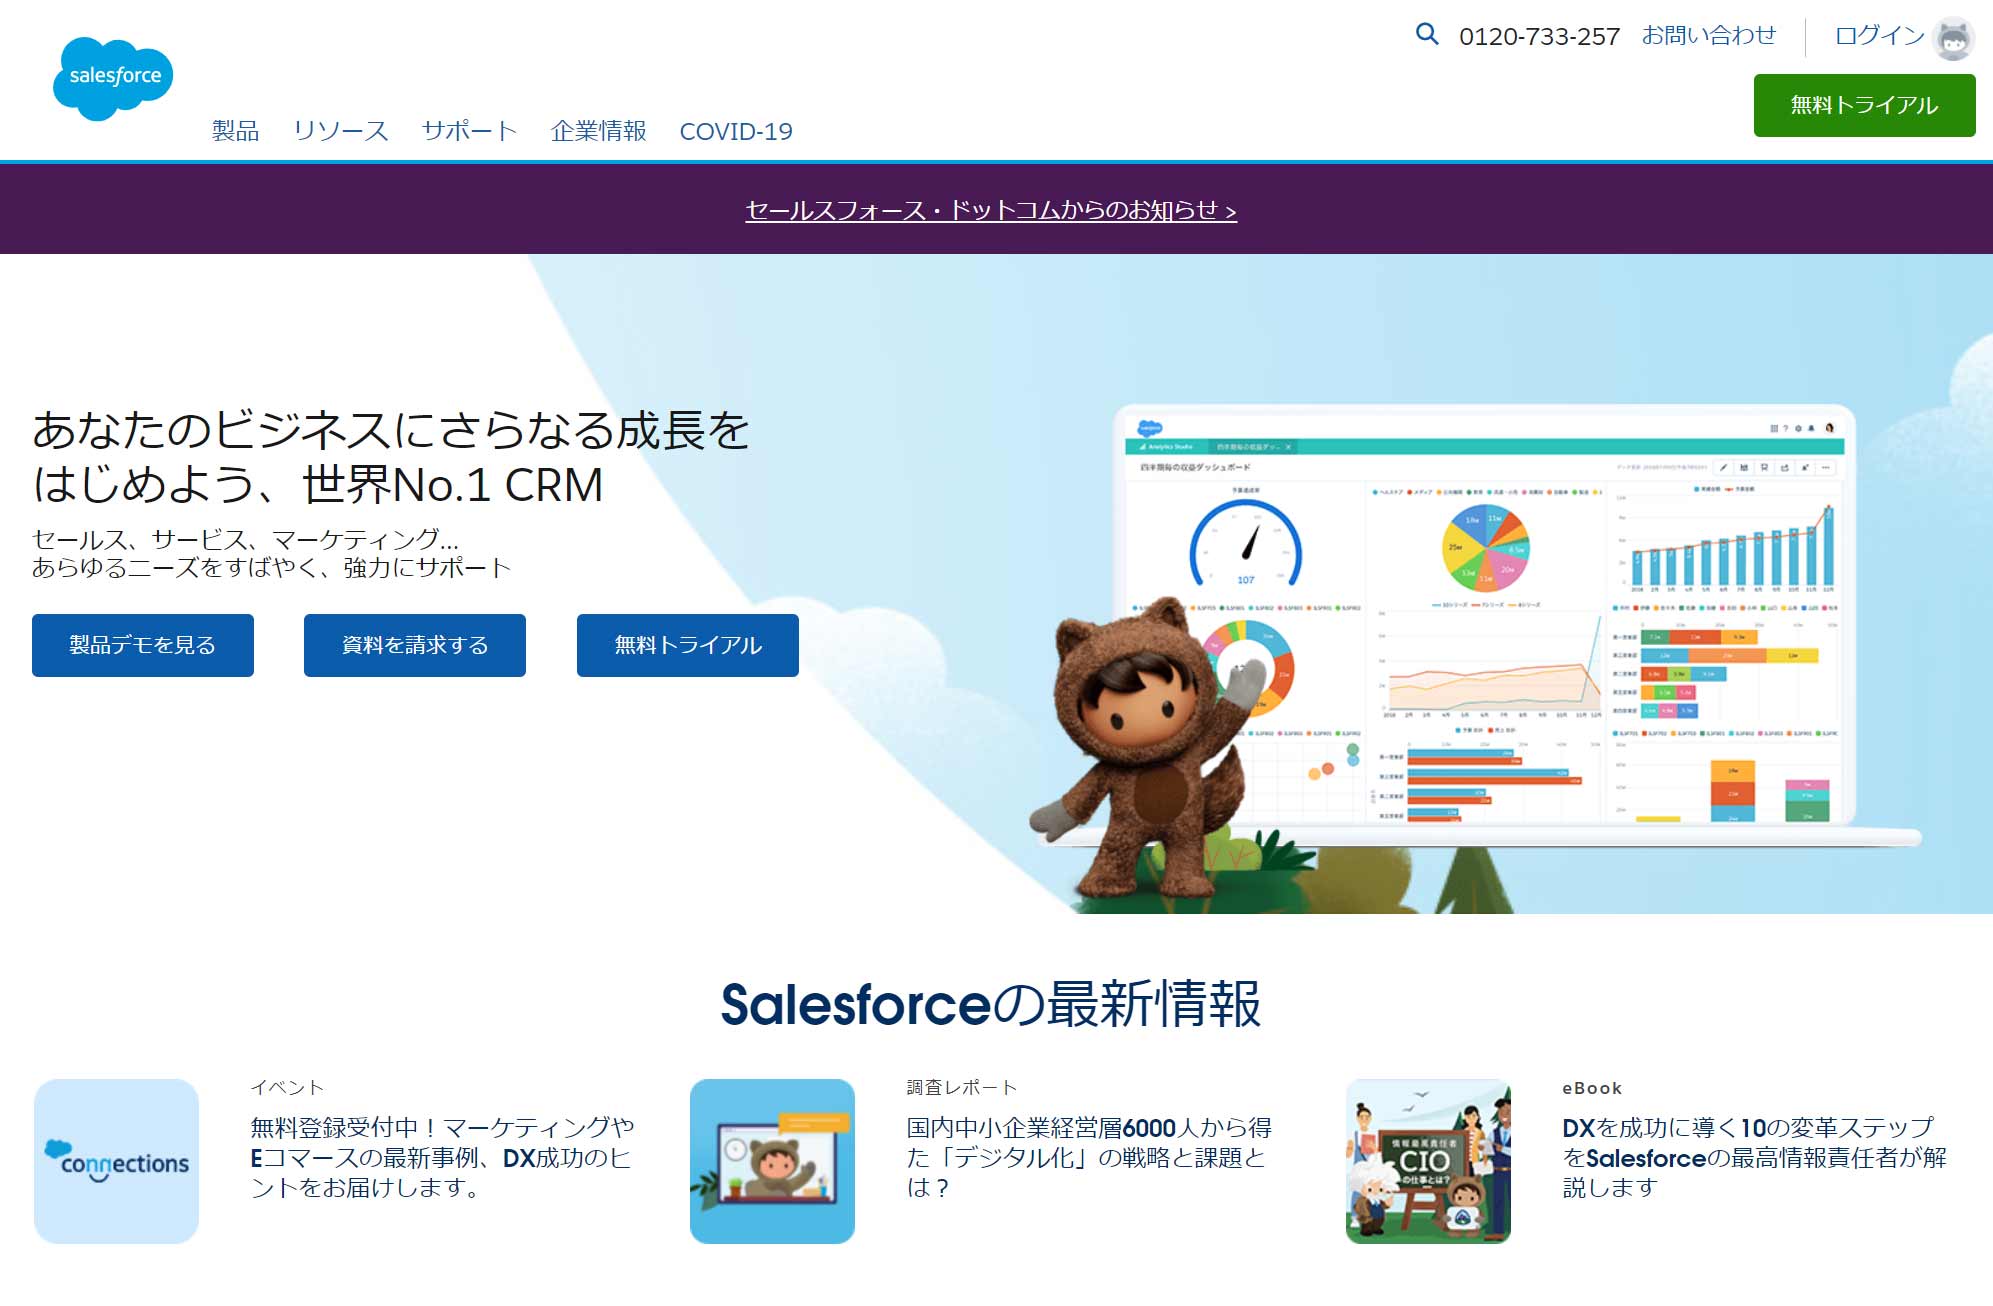
Task: Open the サポート menu
Action: (x=469, y=131)
